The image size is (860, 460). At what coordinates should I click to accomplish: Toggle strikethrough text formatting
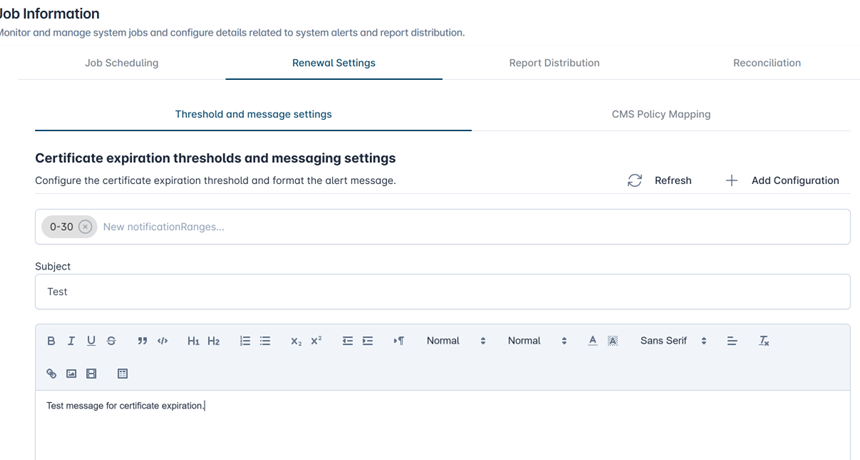pos(111,341)
